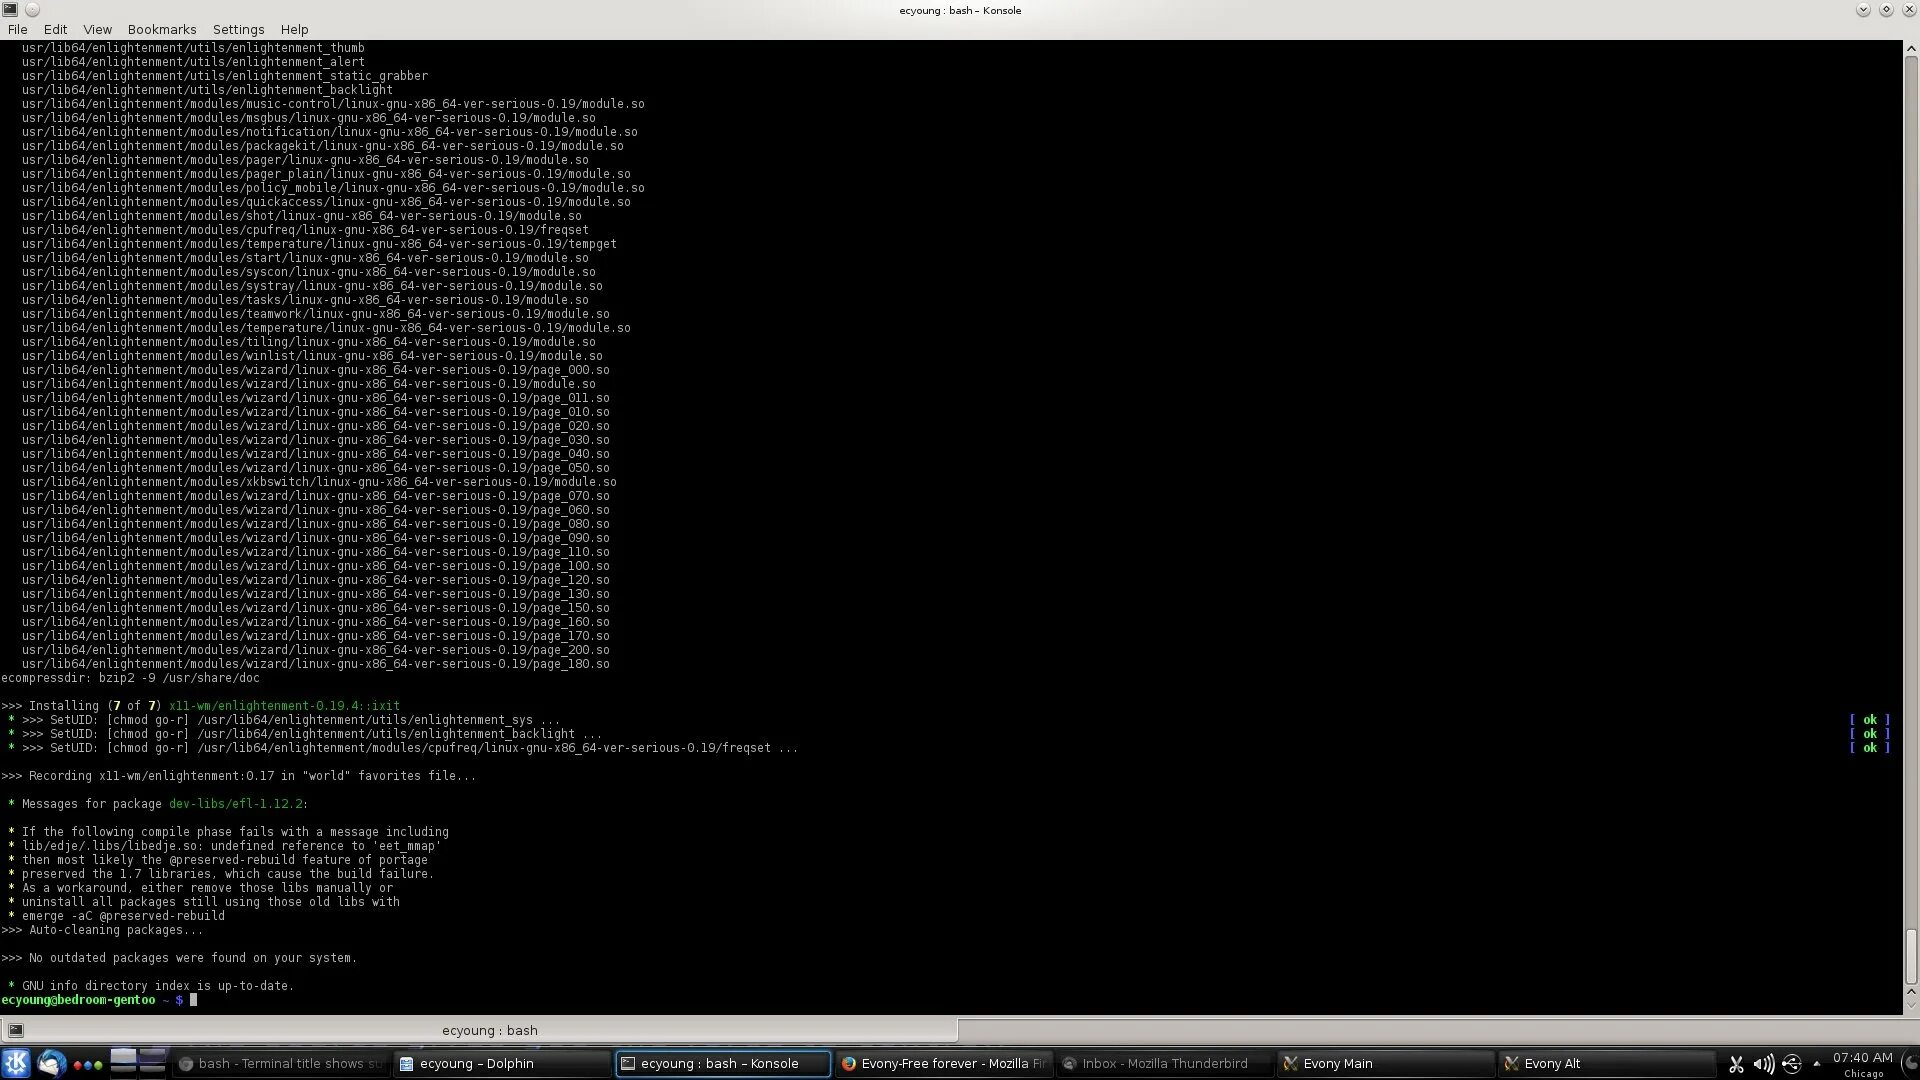
Task: Toggle the Konsole terminal window focus
Action: [x=720, y=1063]
